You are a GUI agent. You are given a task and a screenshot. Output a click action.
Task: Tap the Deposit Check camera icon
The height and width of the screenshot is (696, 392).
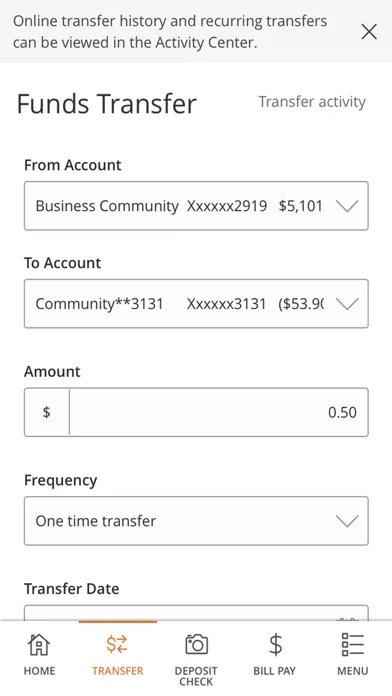(x=196, y=645)
